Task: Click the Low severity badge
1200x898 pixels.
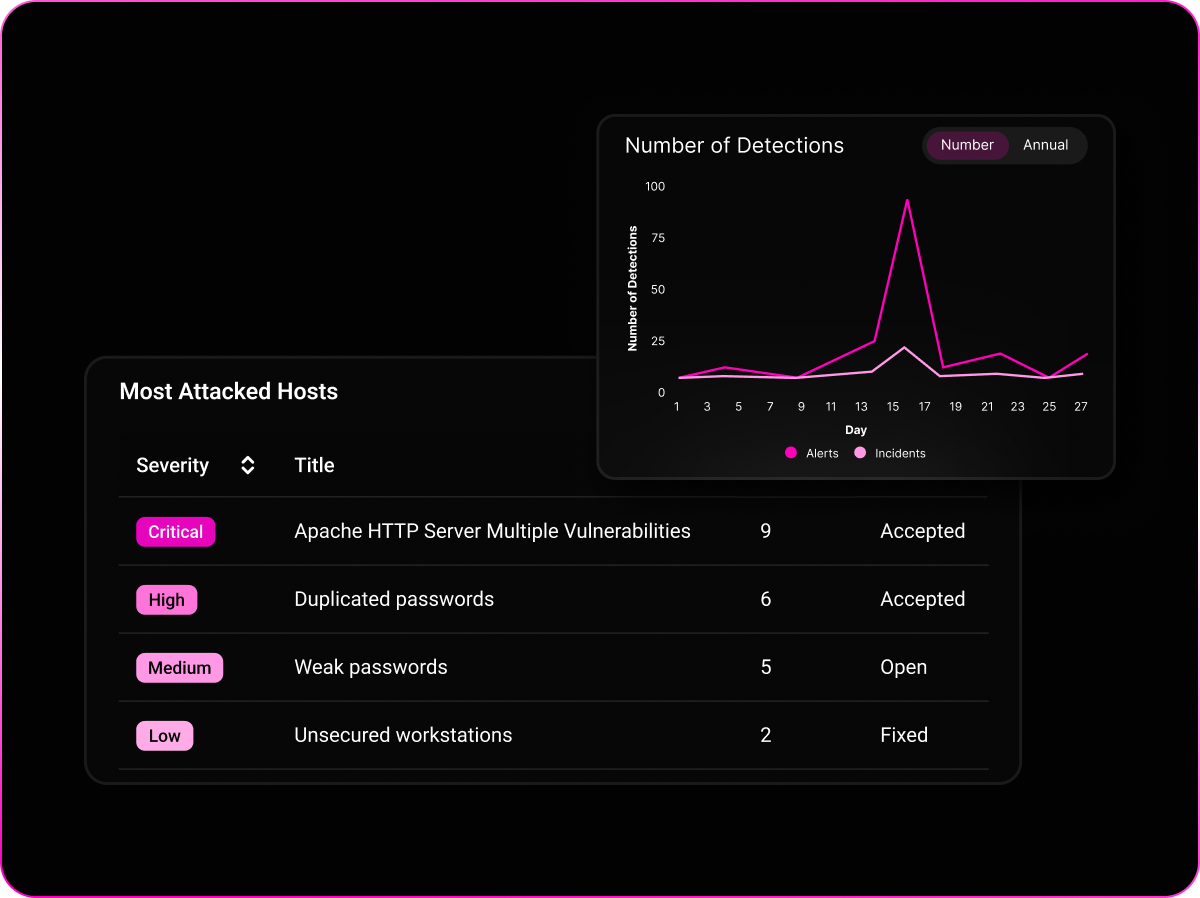Action: coord(165,736)
